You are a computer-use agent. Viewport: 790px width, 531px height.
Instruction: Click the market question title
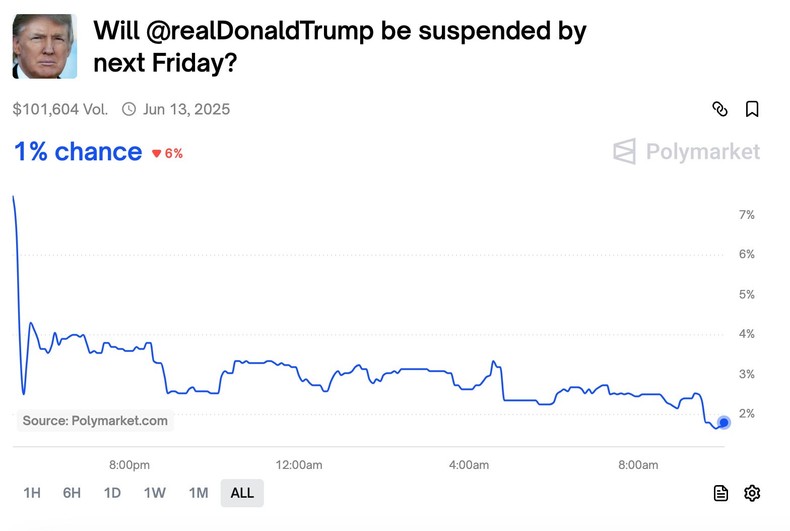(x=340, y=46)
